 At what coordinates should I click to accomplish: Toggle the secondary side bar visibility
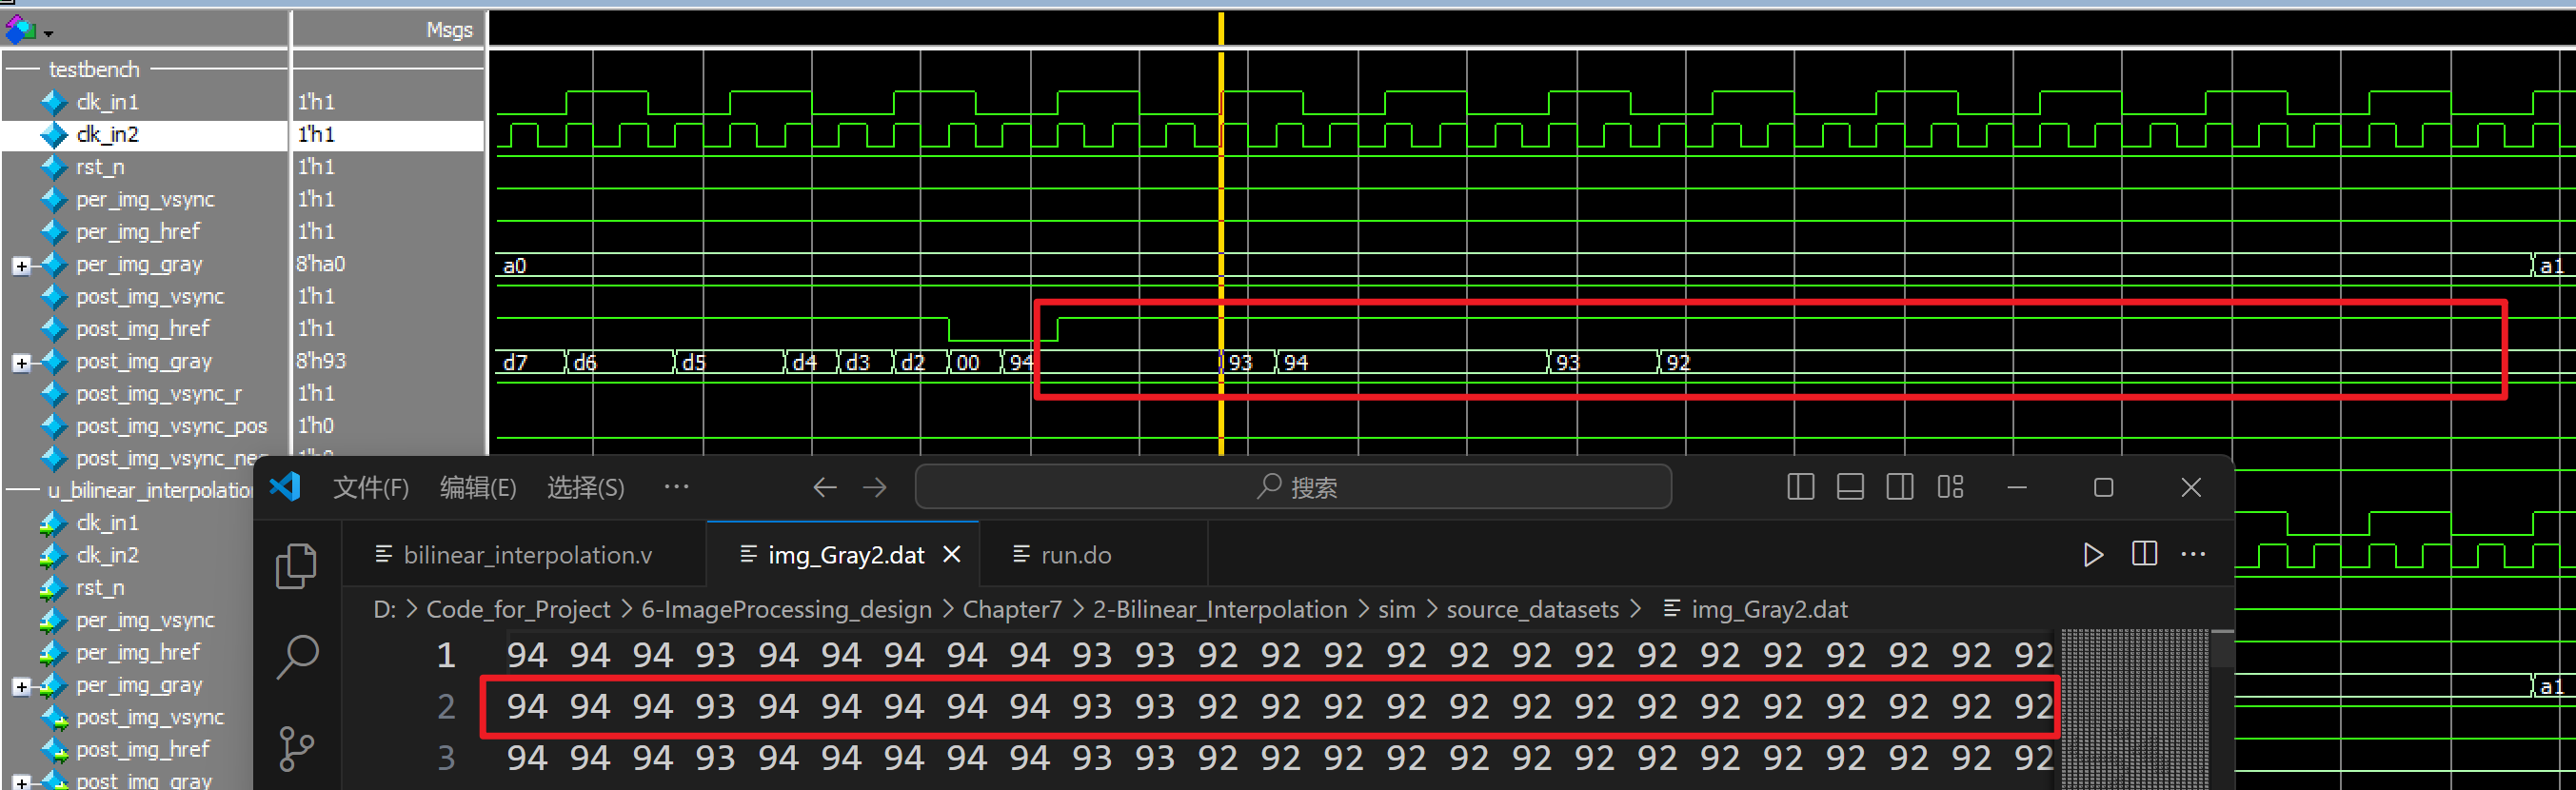point(1900,487)
